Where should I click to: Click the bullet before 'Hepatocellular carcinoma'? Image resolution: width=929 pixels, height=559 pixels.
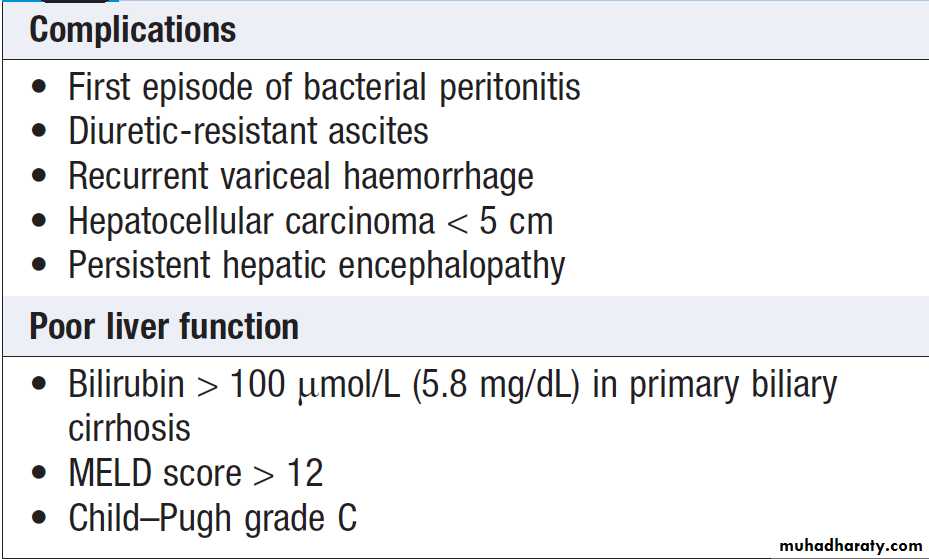[39, 222]
